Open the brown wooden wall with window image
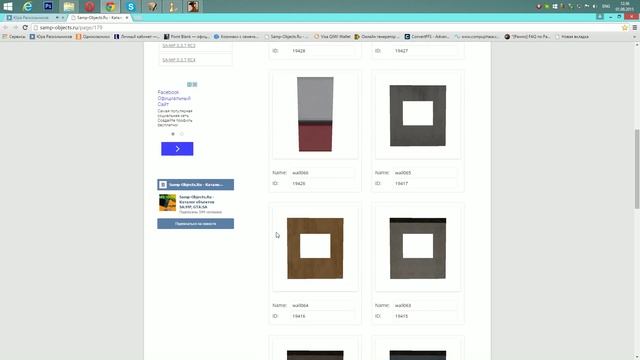The width and height of the screenshot is (640, 360). coord(315,248)
